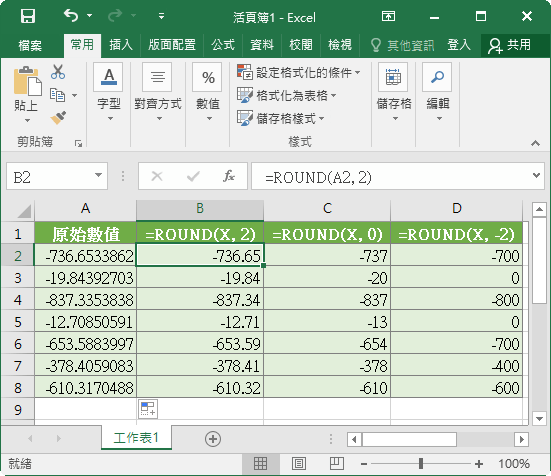Open the Name Box dropdown arrow
This screenshot has height=476, width=551.
[99, 175]
